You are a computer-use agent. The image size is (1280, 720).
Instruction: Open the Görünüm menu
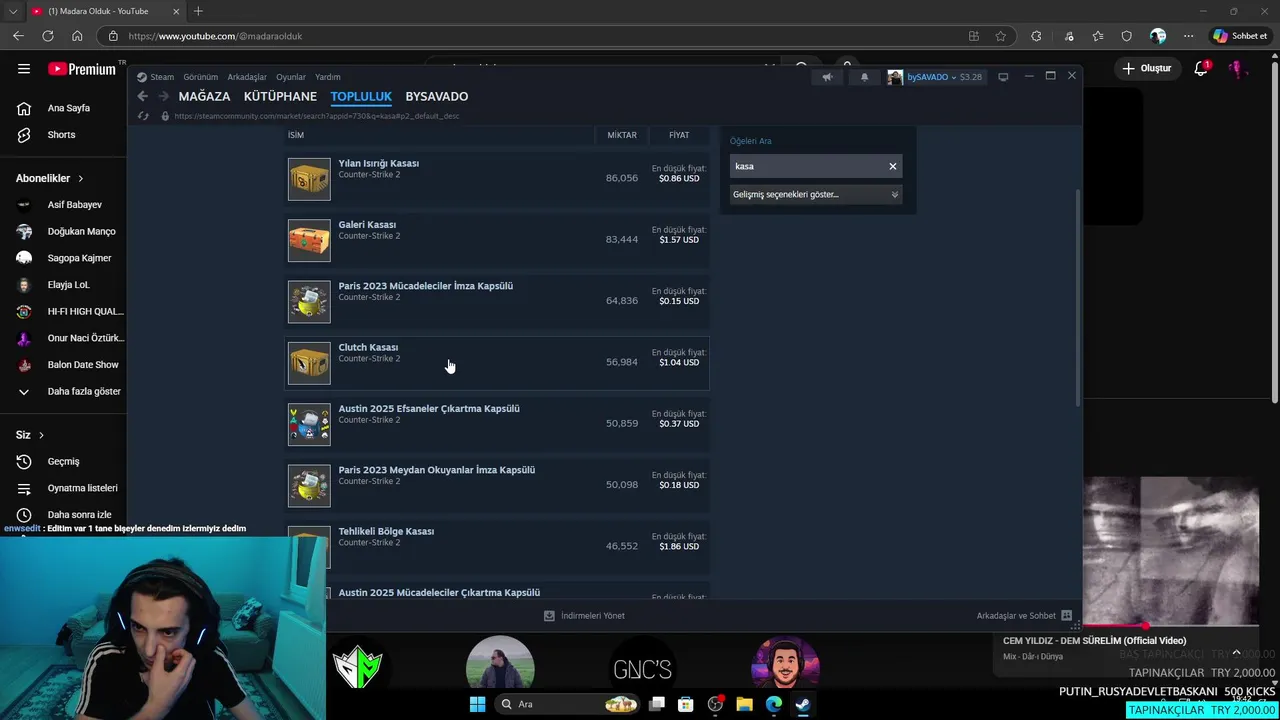201,77
